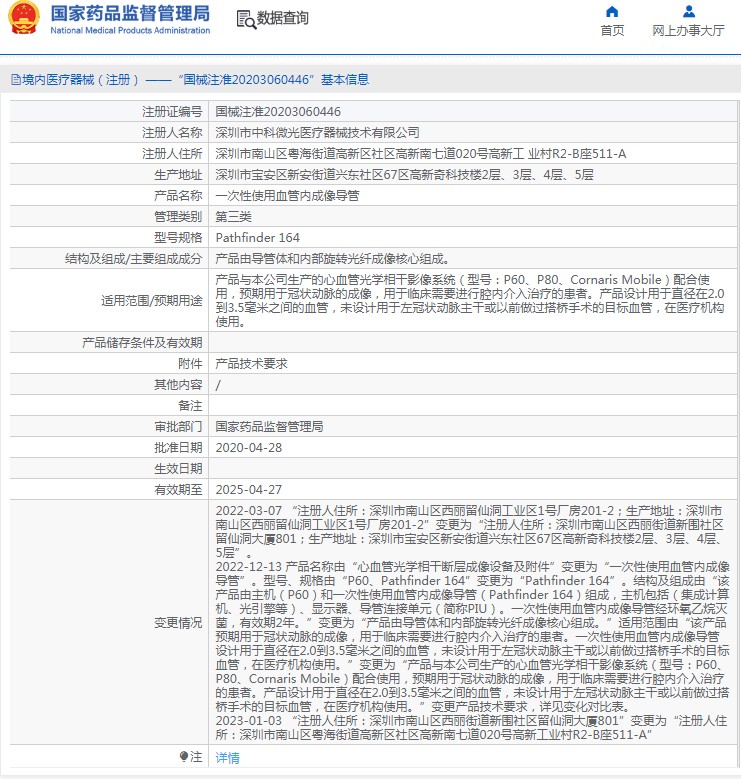741x779 pixels.
Task: Click the 数据查询 search document icon
Action: pos(246,19)
